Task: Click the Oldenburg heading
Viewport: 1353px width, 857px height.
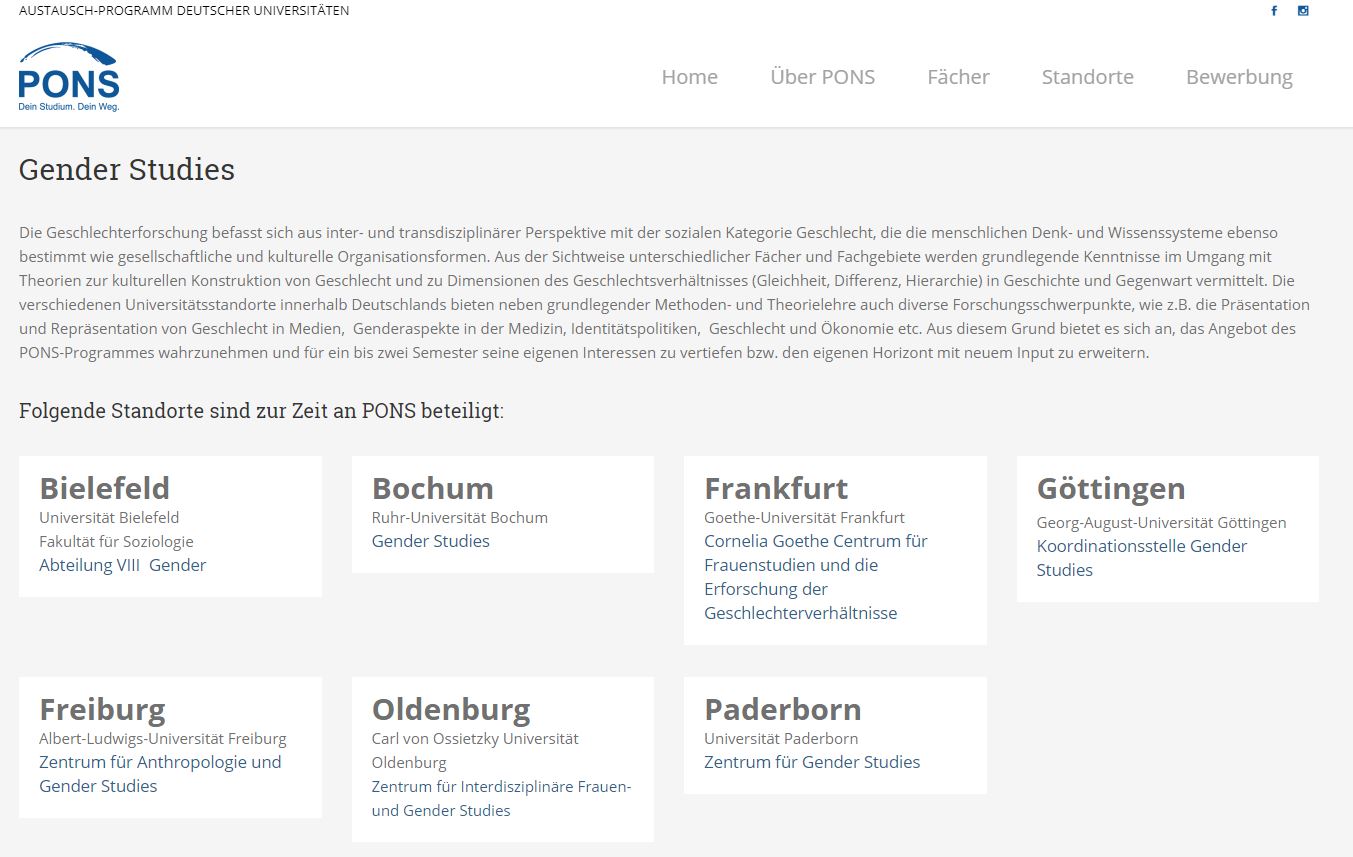Action: point(451,709)
